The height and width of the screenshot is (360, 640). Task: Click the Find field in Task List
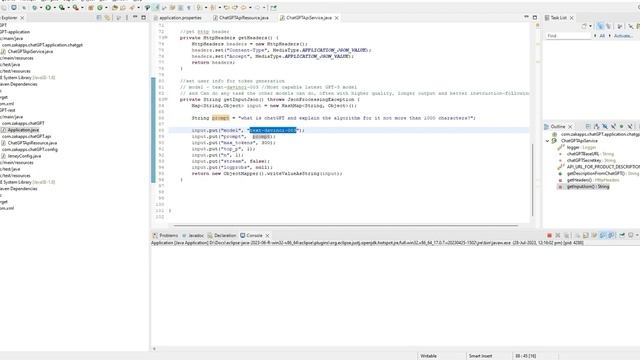pos(568,36)
